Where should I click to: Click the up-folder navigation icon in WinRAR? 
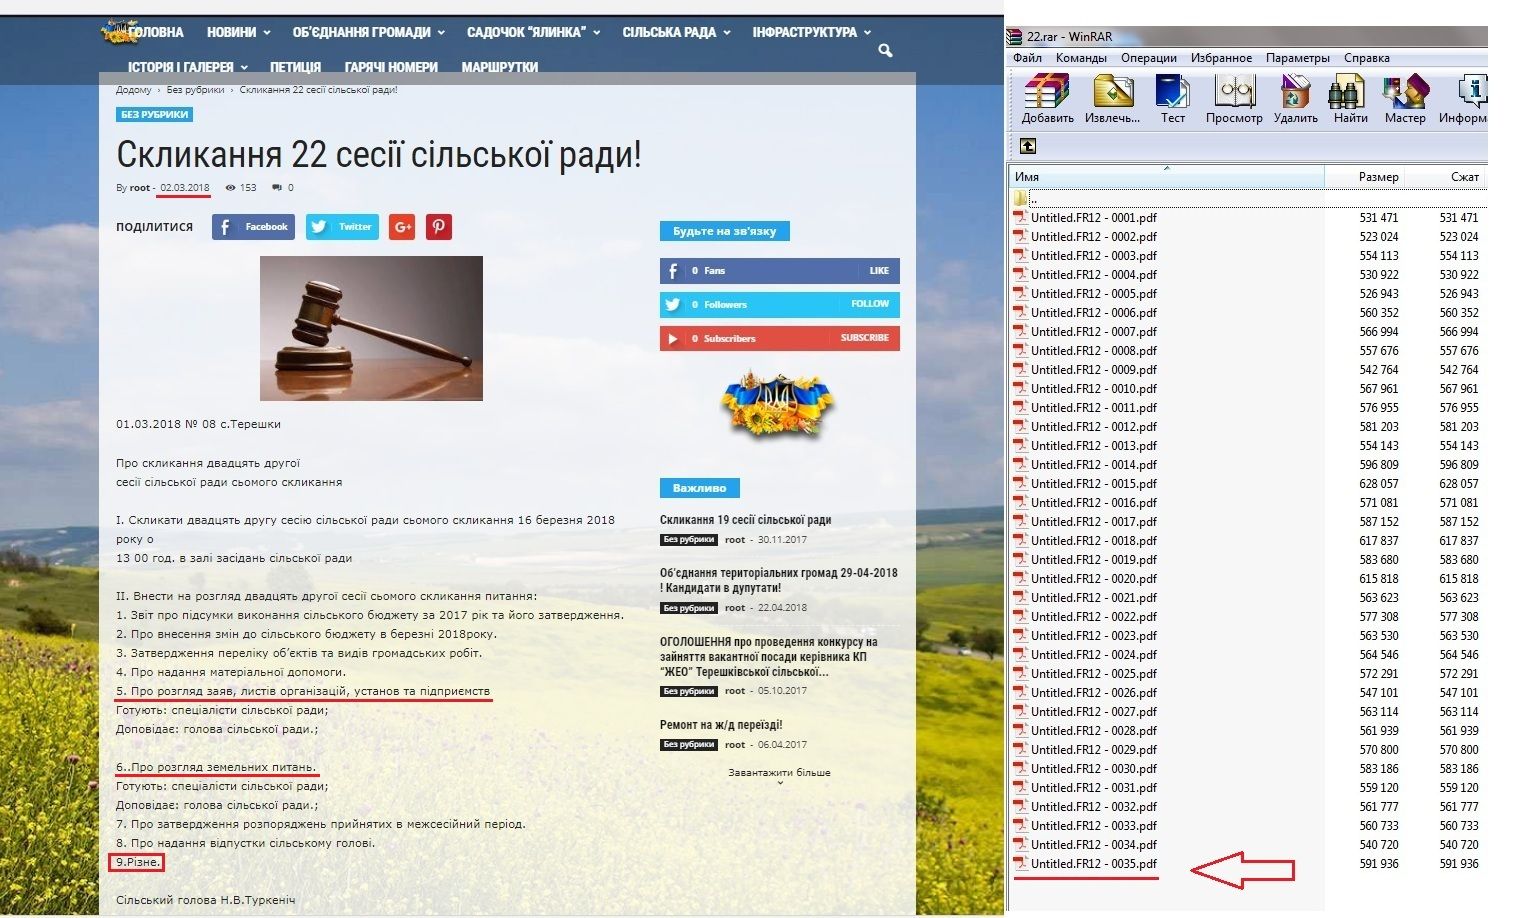pyautogui.click(x=1026, y=145)
